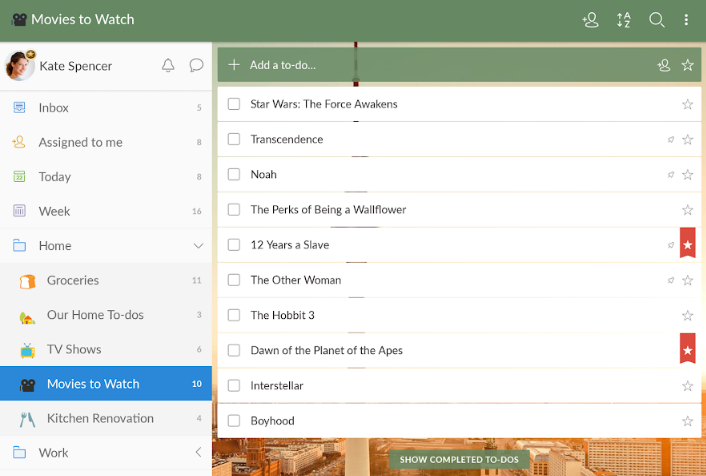
Task: Open search with the magnifier icon
Action: (x=657, y=20)
